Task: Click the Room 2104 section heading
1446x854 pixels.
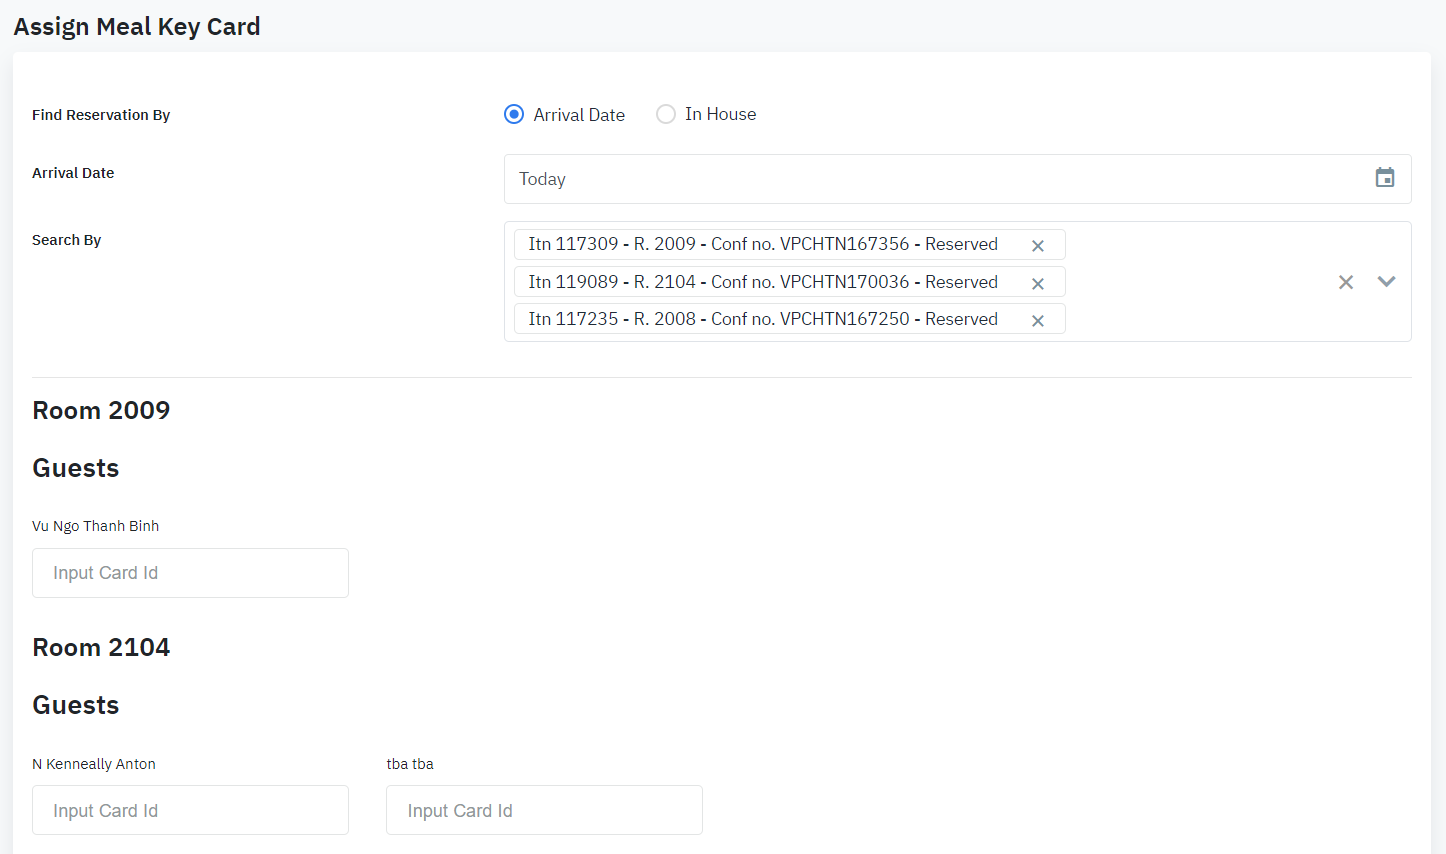Action: (101, 647)
